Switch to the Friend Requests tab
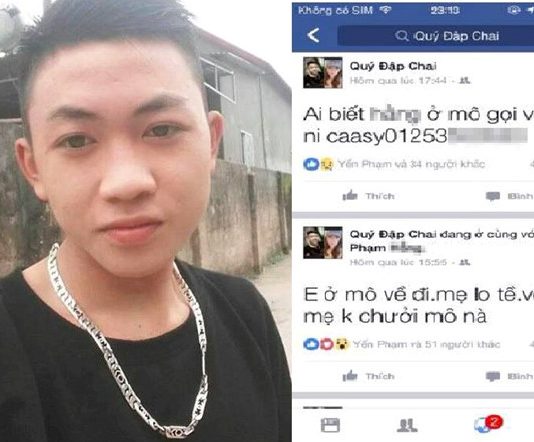This screenshot has height=442, width=534. point(407,425)
